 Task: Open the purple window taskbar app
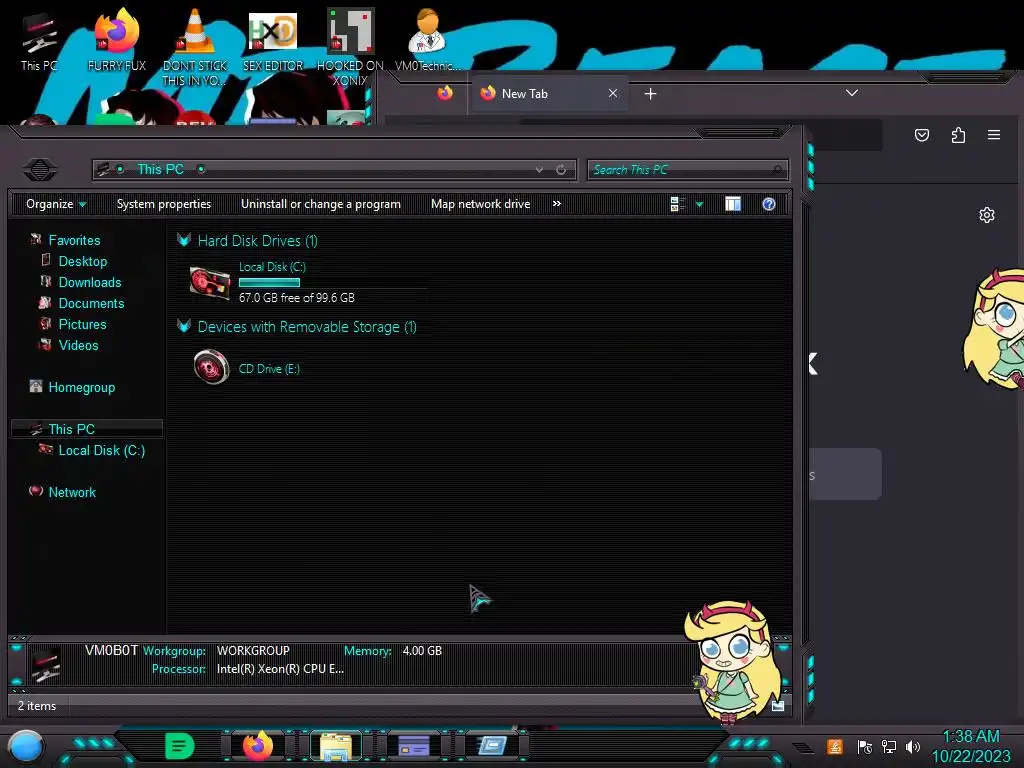point(414,746)
